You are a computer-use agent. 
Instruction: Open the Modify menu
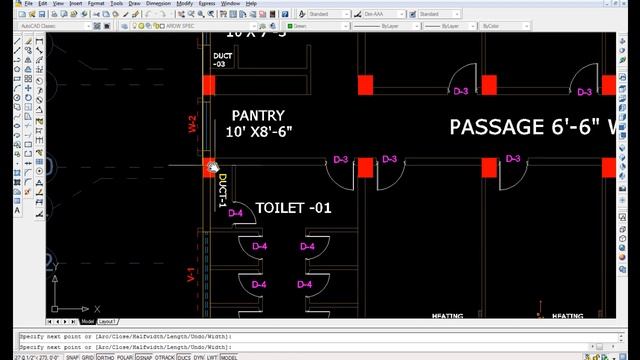click(184, 3)
